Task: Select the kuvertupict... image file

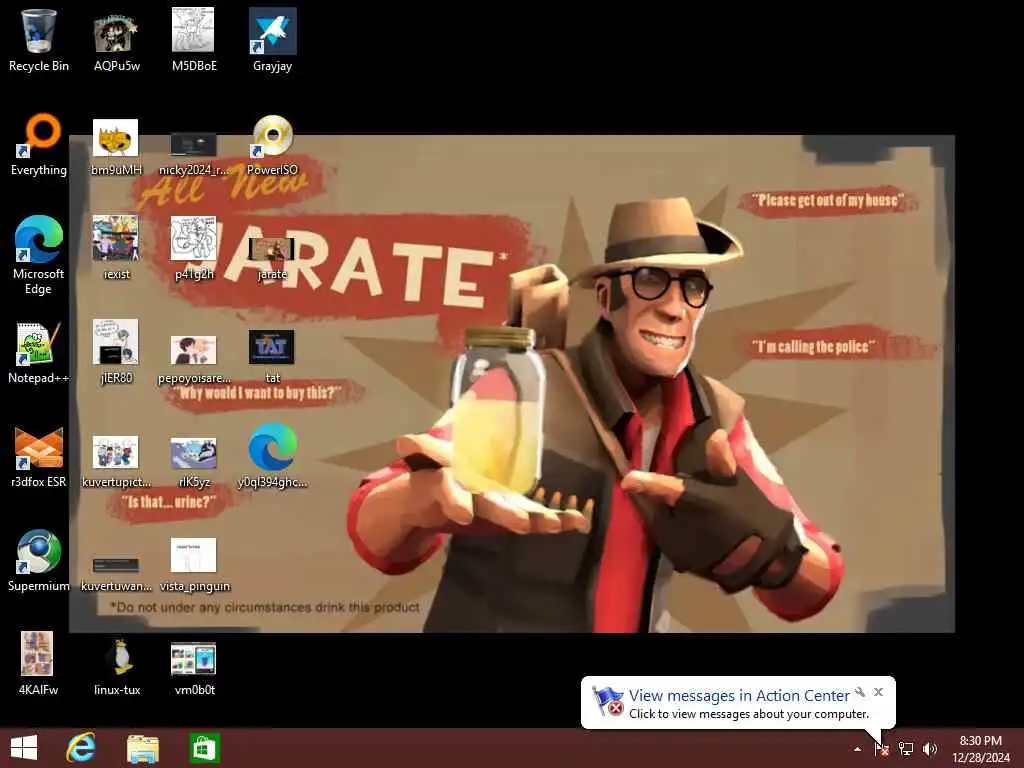Action: click(116, 460)
